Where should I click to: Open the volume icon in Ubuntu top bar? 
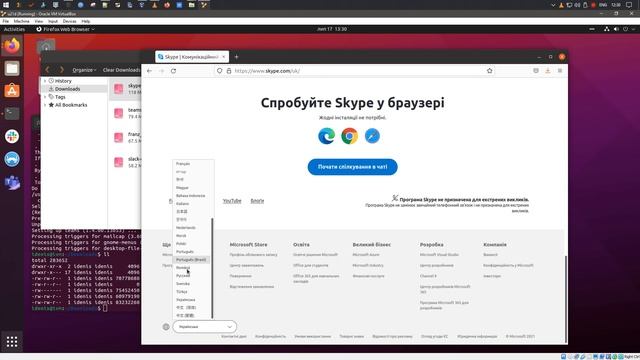(x=616, y=29)
